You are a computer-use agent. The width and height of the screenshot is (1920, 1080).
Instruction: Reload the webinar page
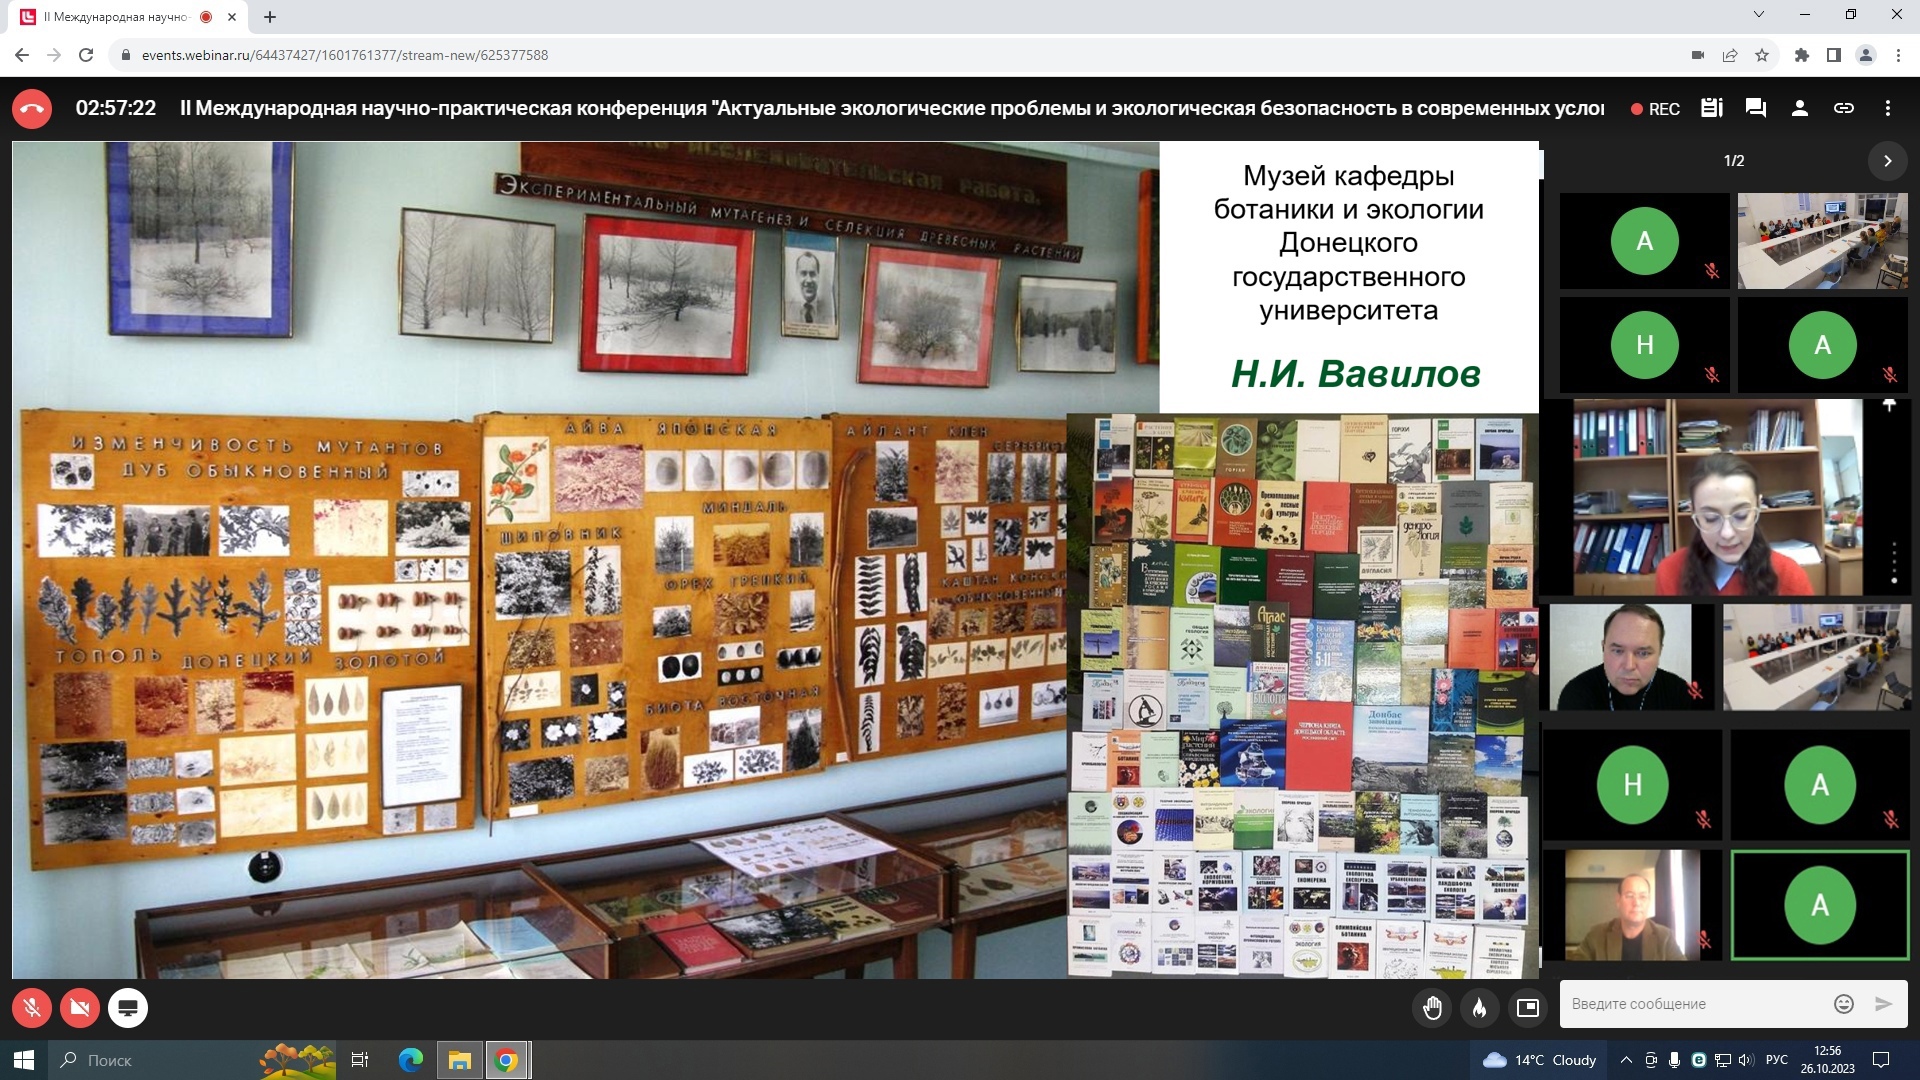86,55
